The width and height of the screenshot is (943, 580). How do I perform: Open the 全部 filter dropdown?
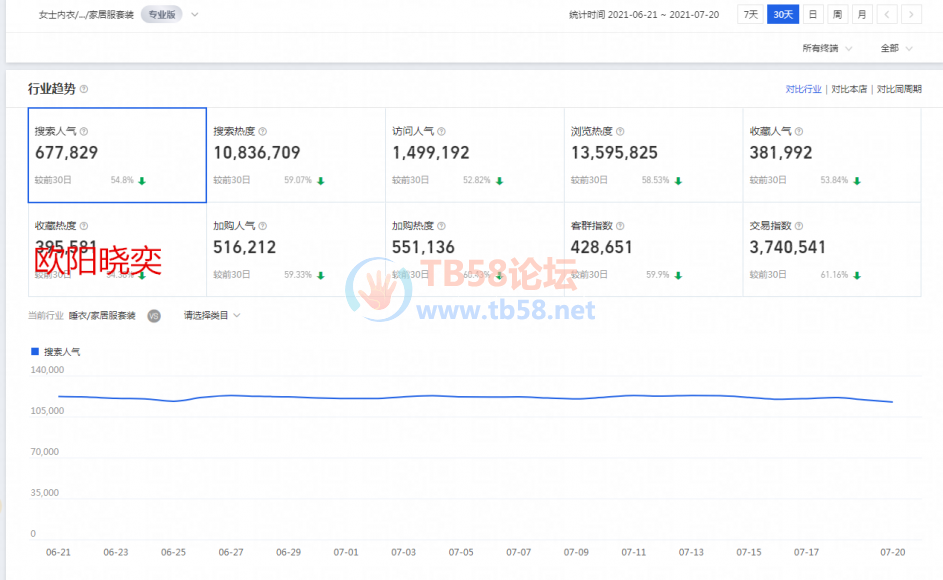click(x=895, y=48)
